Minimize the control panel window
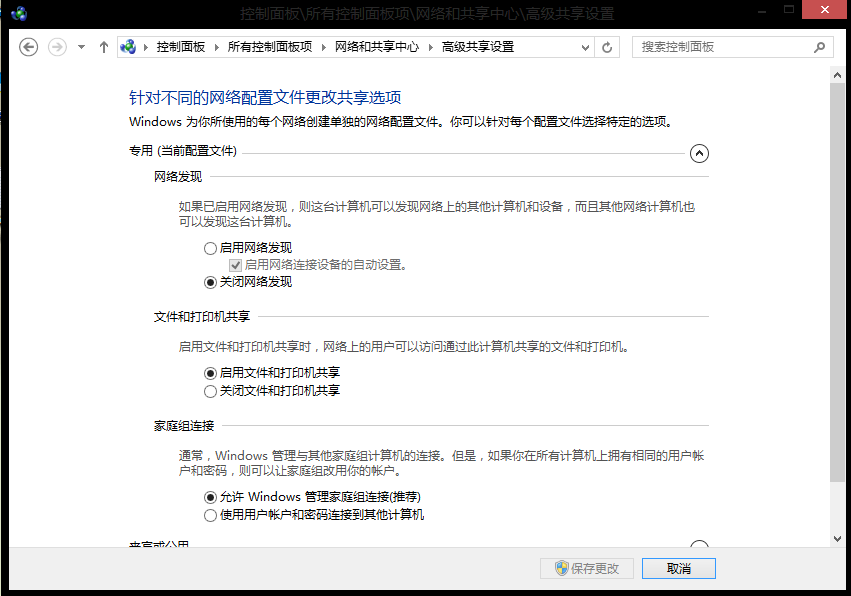 click(x=762, y=11)
